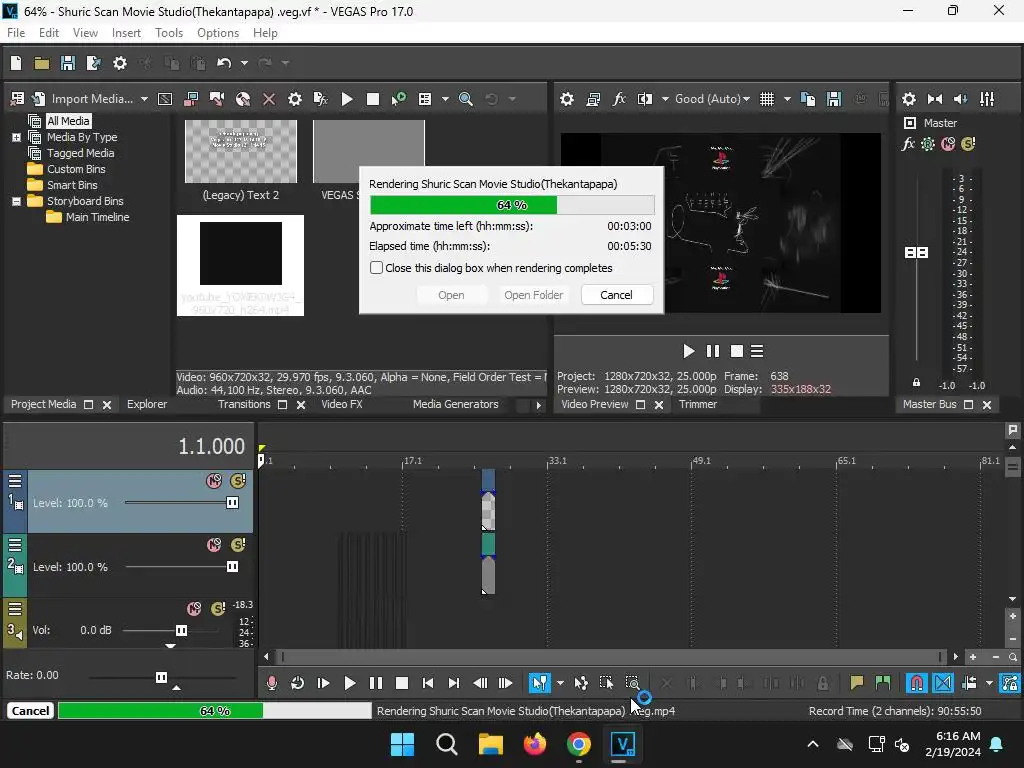Open Undo history dropdown arrow
Screen dimensions: 1024x768
[x=244, y=63]
